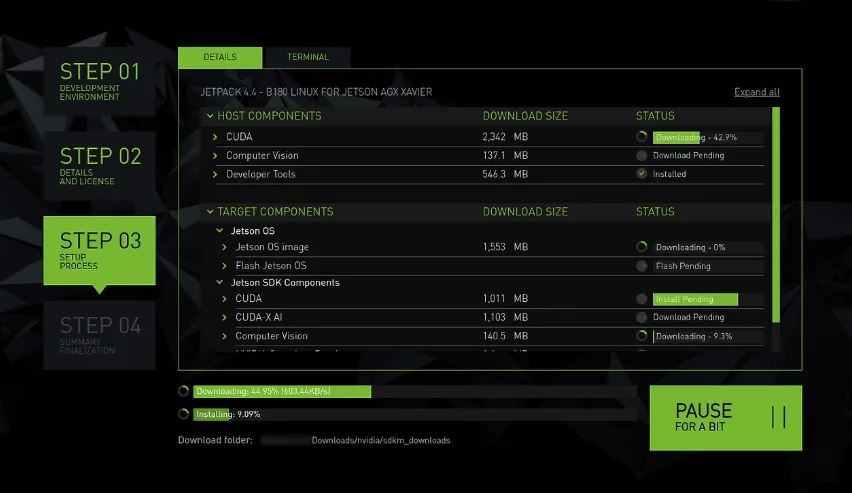
Task: Click the Jetson OS image downloading spinner
Action: coord(642,247)
